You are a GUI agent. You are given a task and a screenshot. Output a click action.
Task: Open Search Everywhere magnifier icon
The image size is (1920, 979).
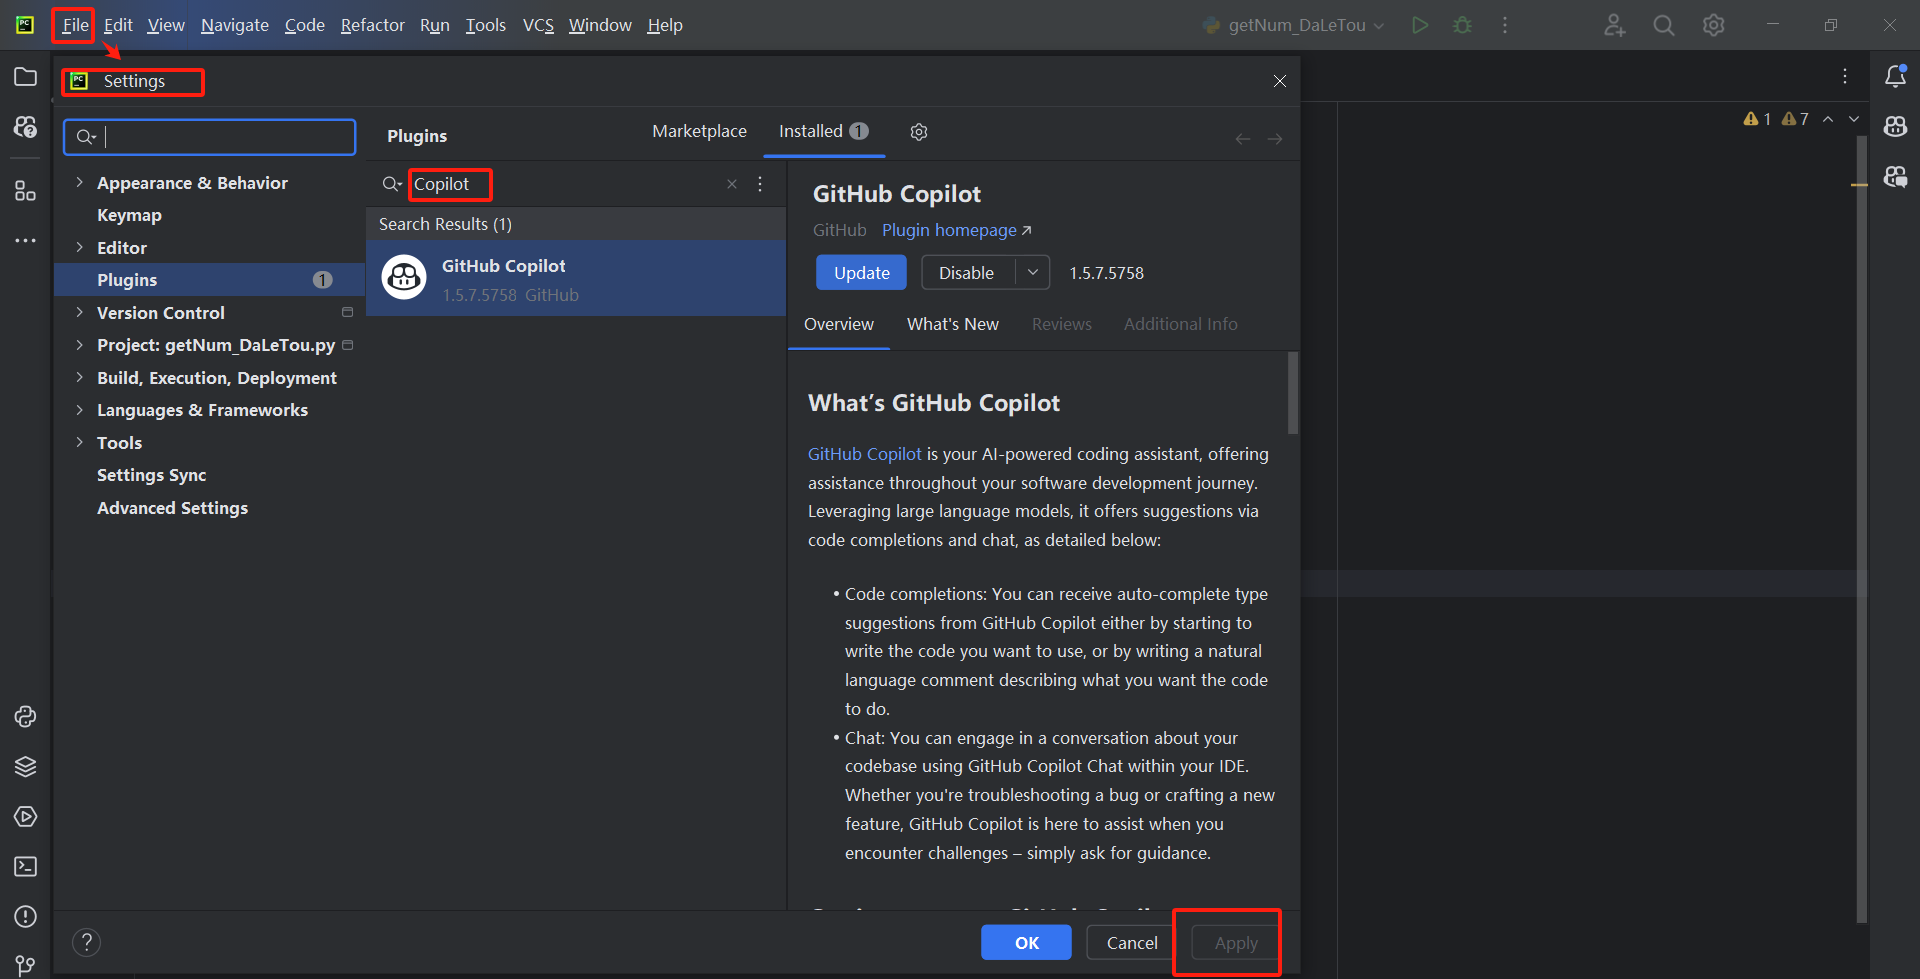coord(1664,25)
